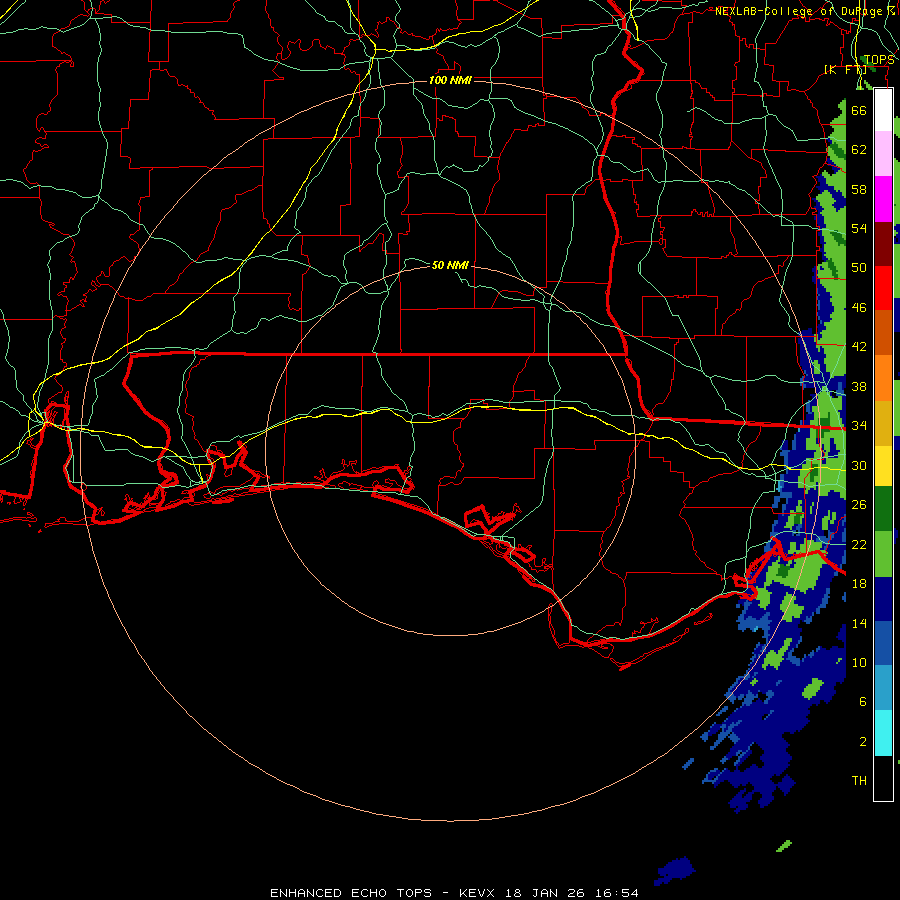Click the 62 legend value

tap(859, 150)
